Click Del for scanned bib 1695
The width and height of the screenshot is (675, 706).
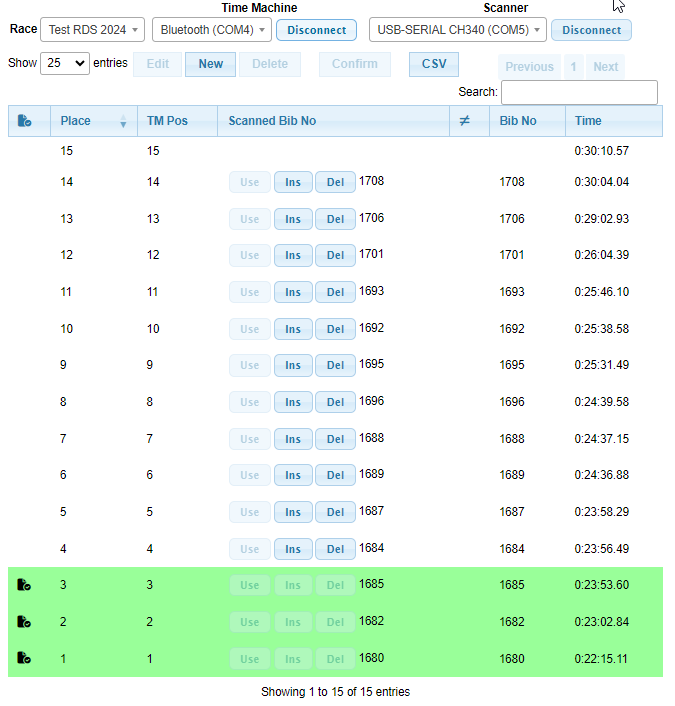[x=335, y=365]
